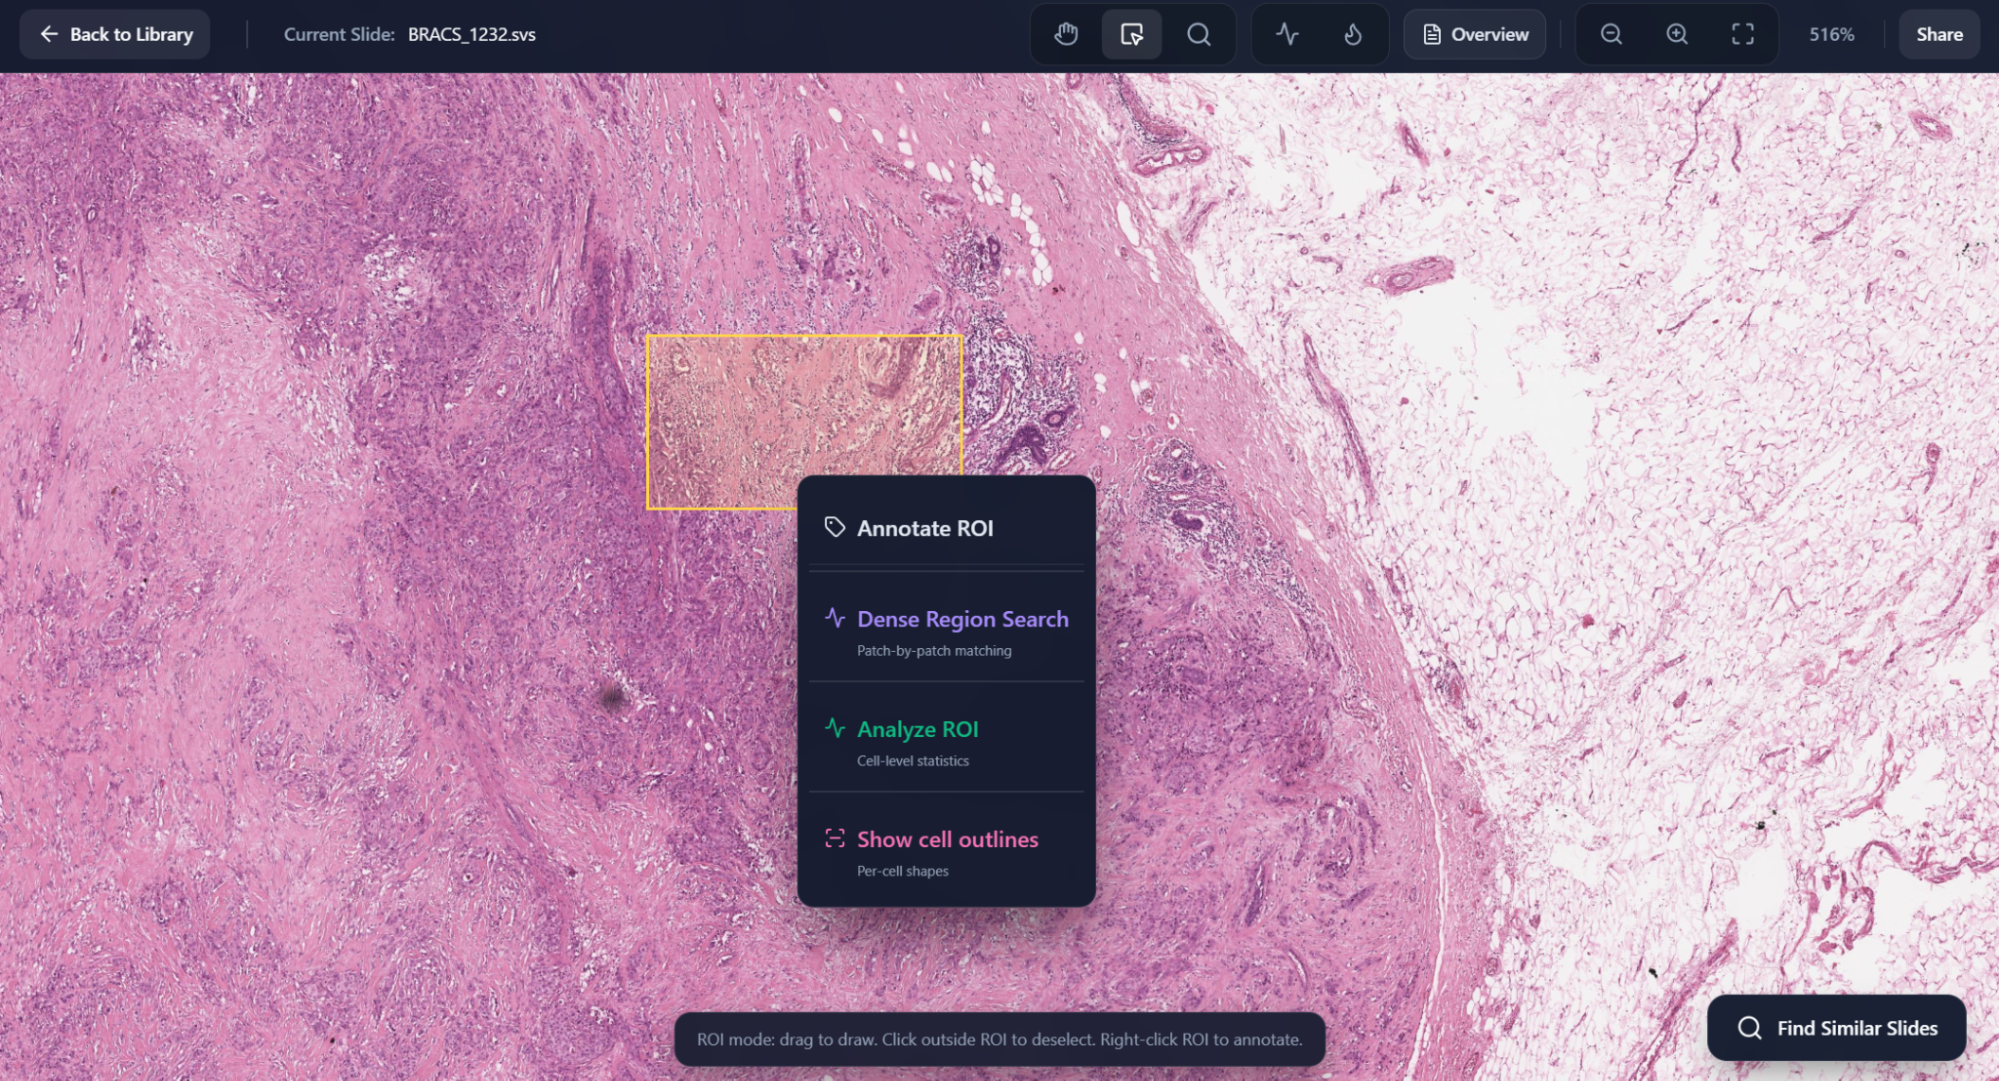Open Find Similar Slides

coord(1837,1028)
